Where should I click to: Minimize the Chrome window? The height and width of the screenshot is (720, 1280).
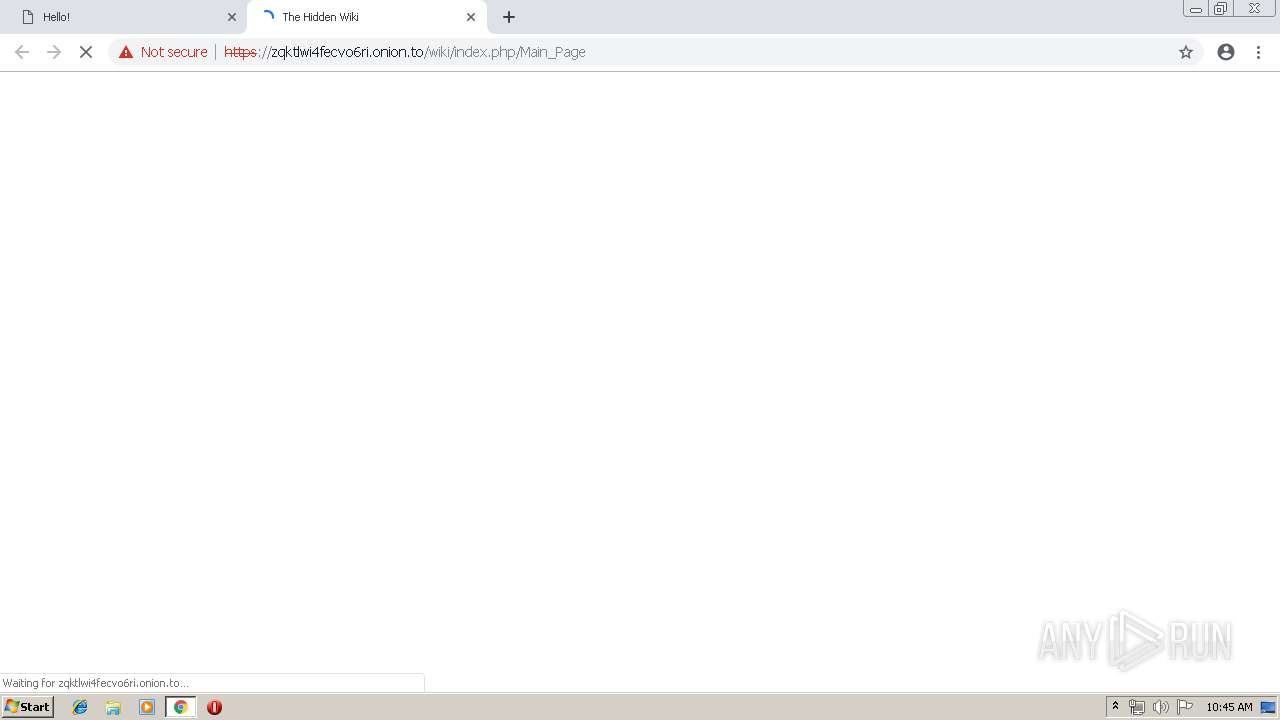tap(1196, 9)
